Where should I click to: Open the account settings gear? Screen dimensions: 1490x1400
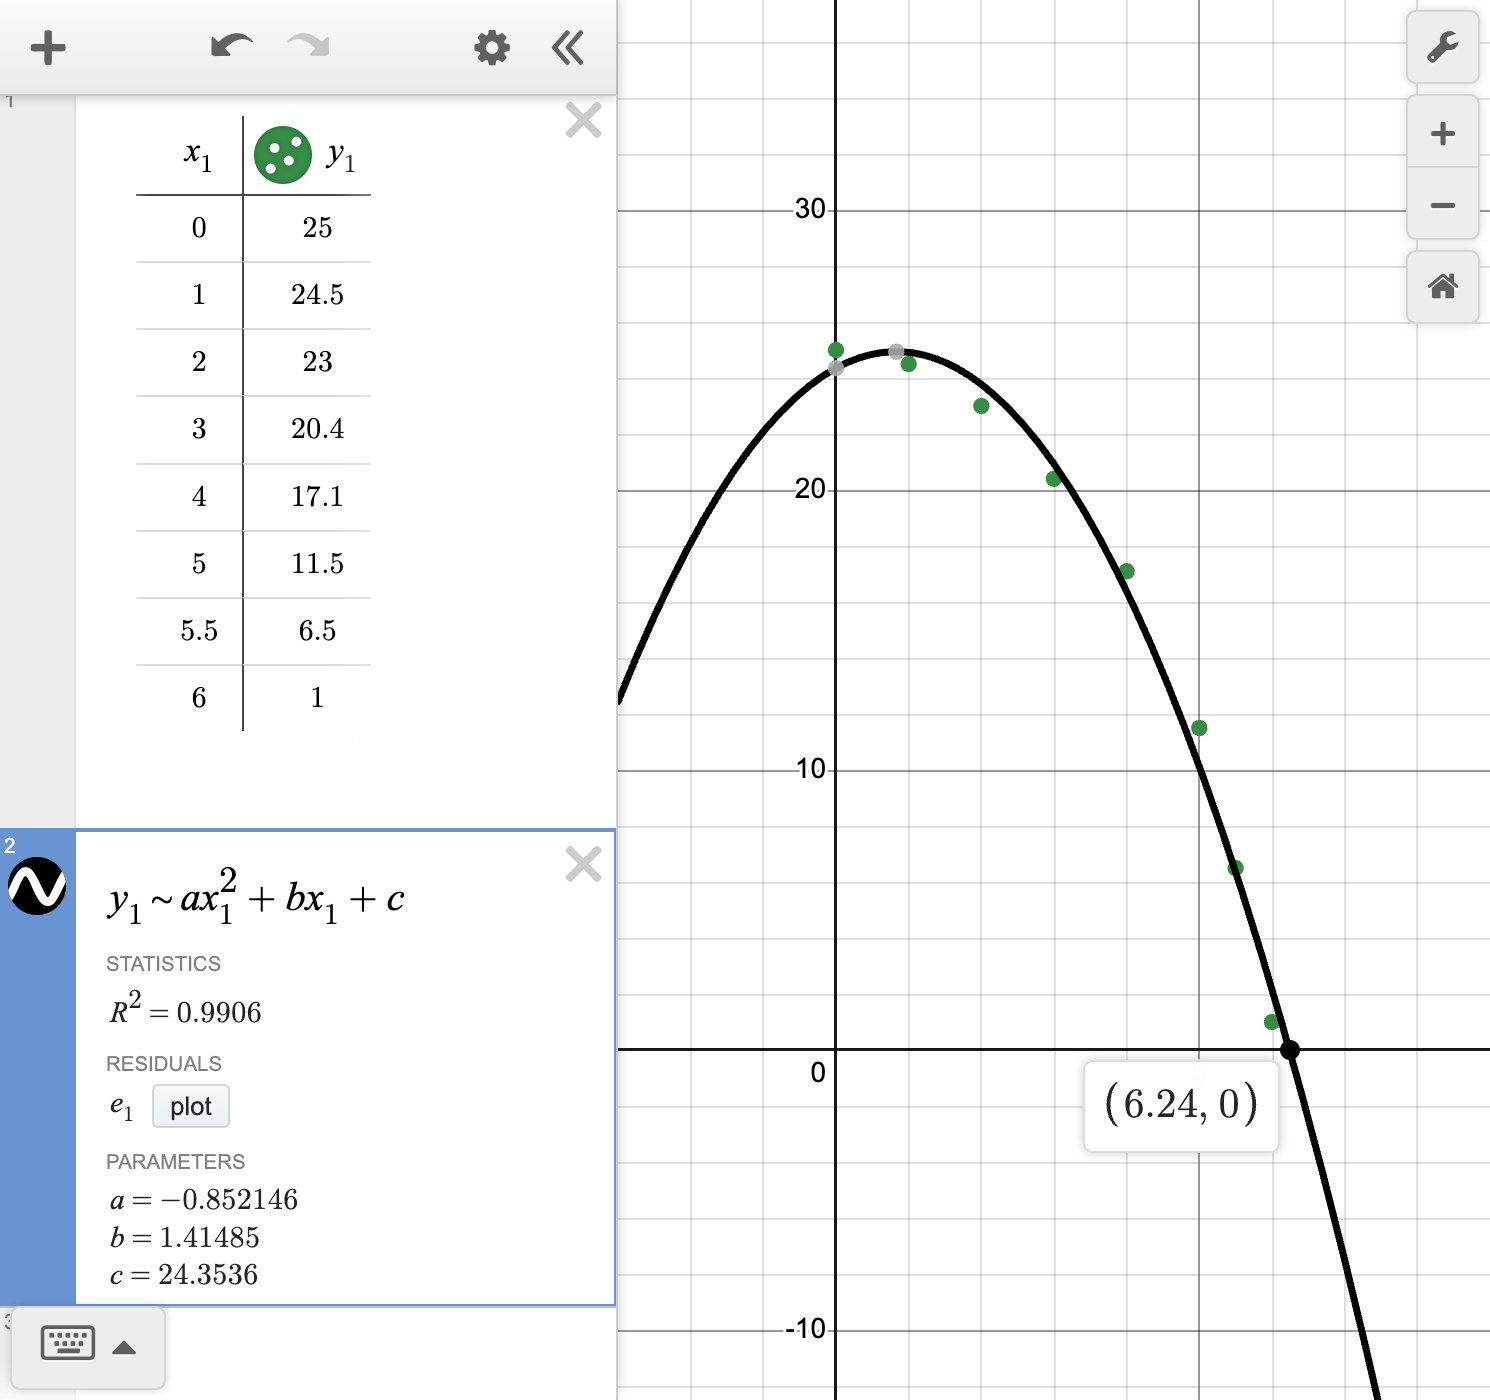point(491,47)
